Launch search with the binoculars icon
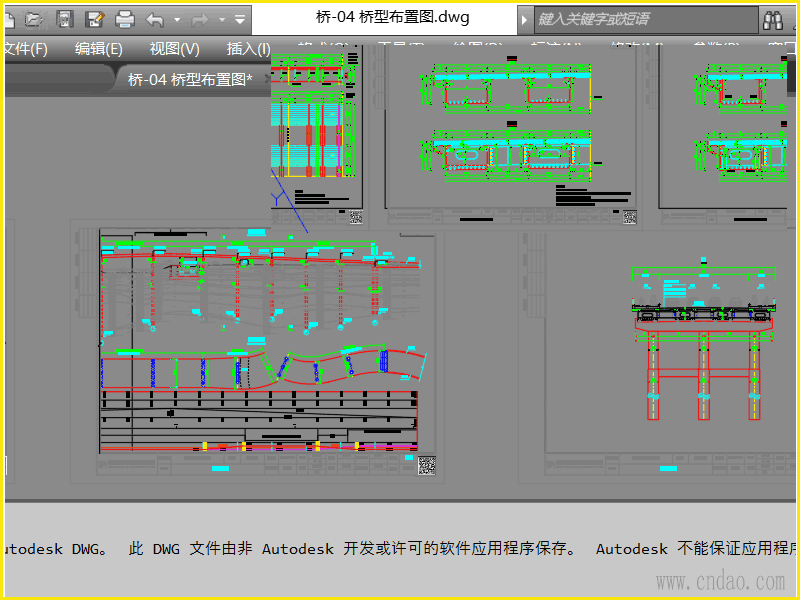The width and height of the screenshot is (800, 600). tap(773, 20)
